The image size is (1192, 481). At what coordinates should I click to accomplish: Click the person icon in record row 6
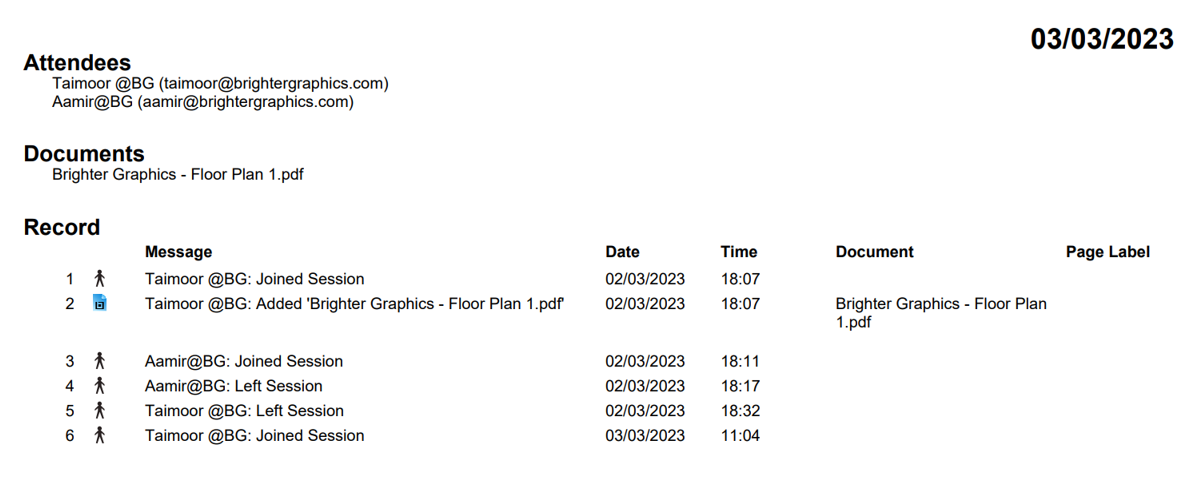99,435
